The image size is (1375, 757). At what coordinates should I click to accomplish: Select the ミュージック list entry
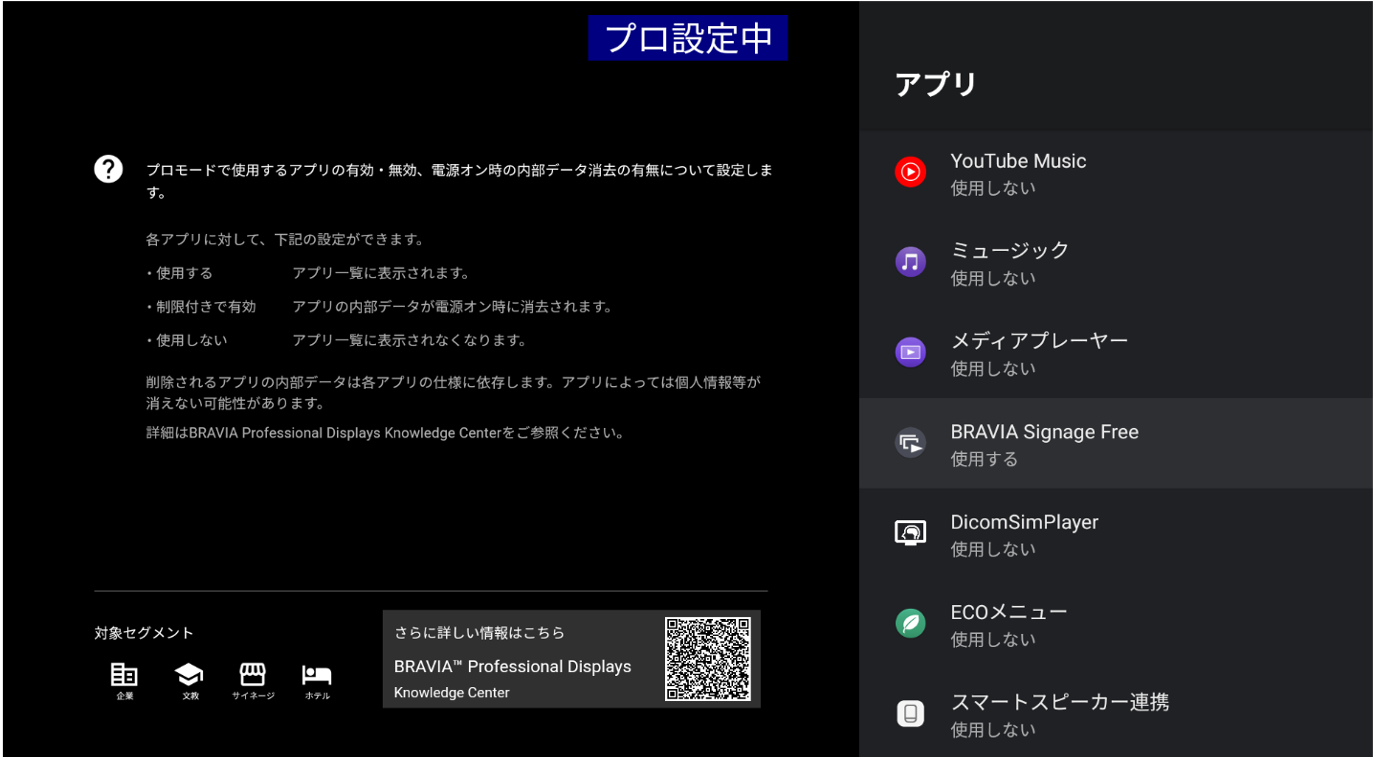(1115, 263)
